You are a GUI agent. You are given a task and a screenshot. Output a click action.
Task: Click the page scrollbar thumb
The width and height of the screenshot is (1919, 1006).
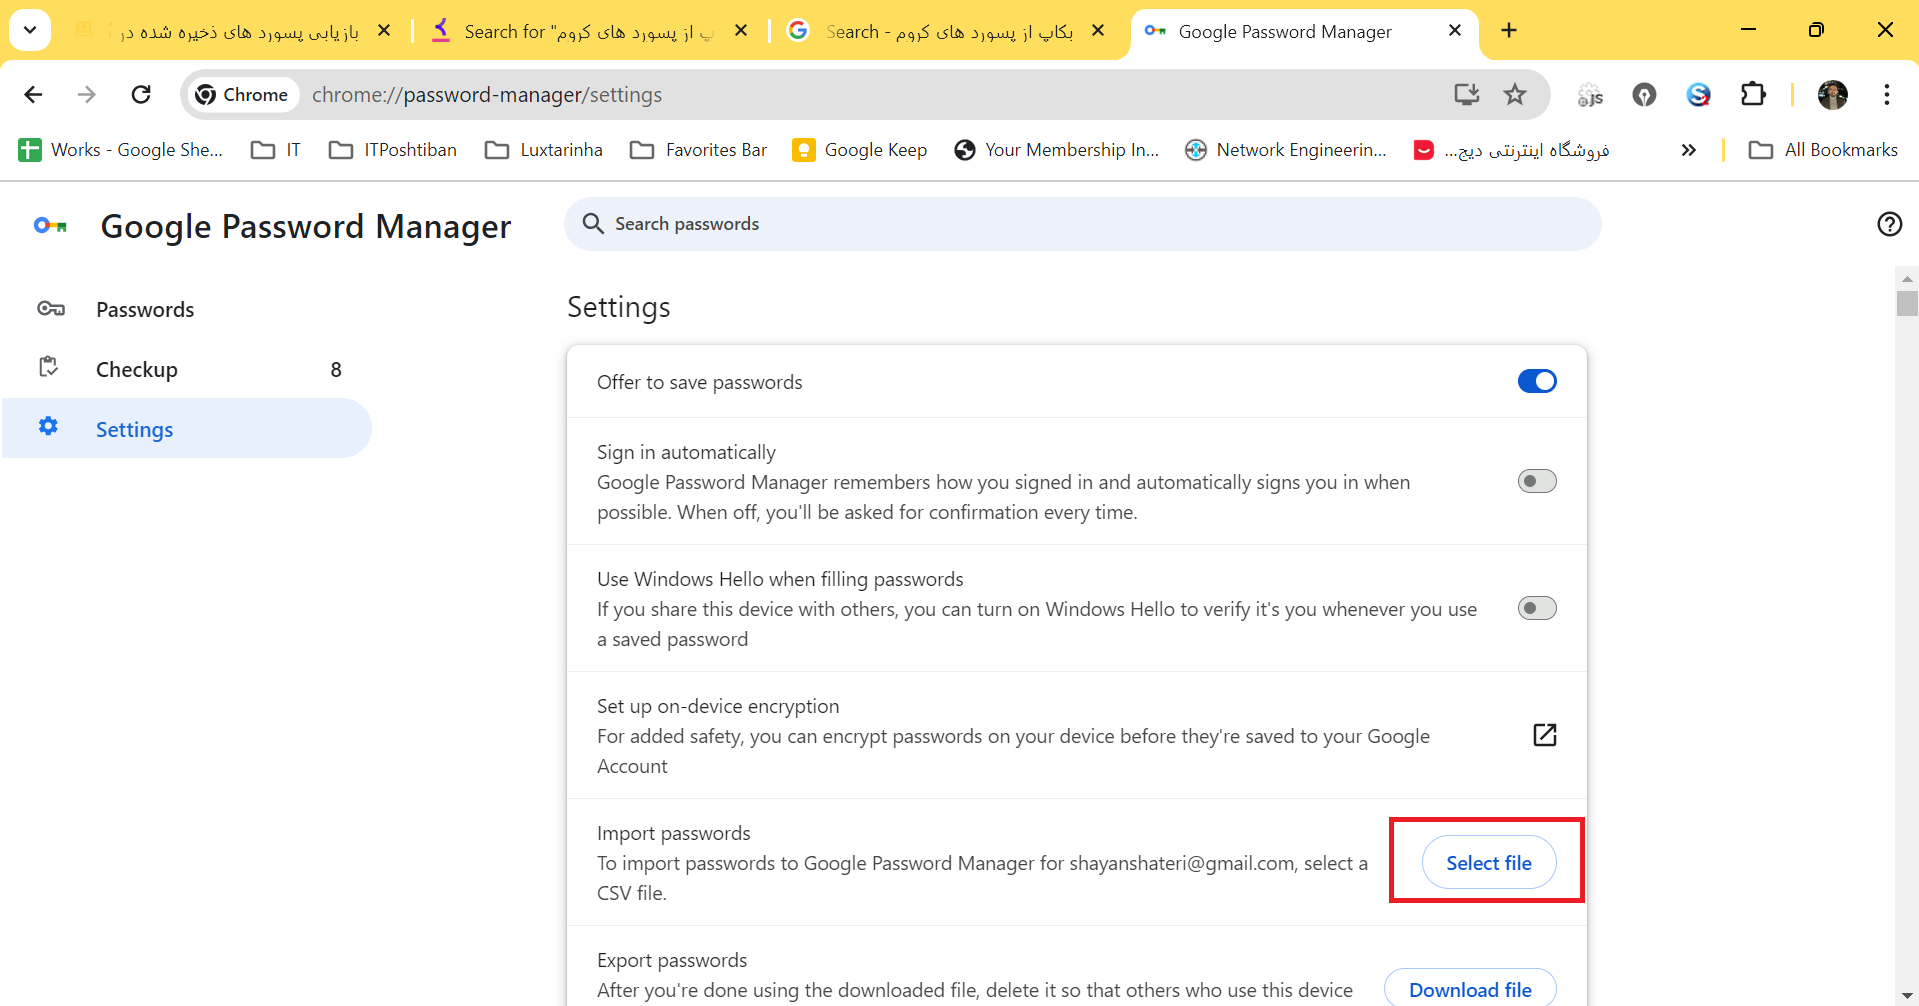1906,303
